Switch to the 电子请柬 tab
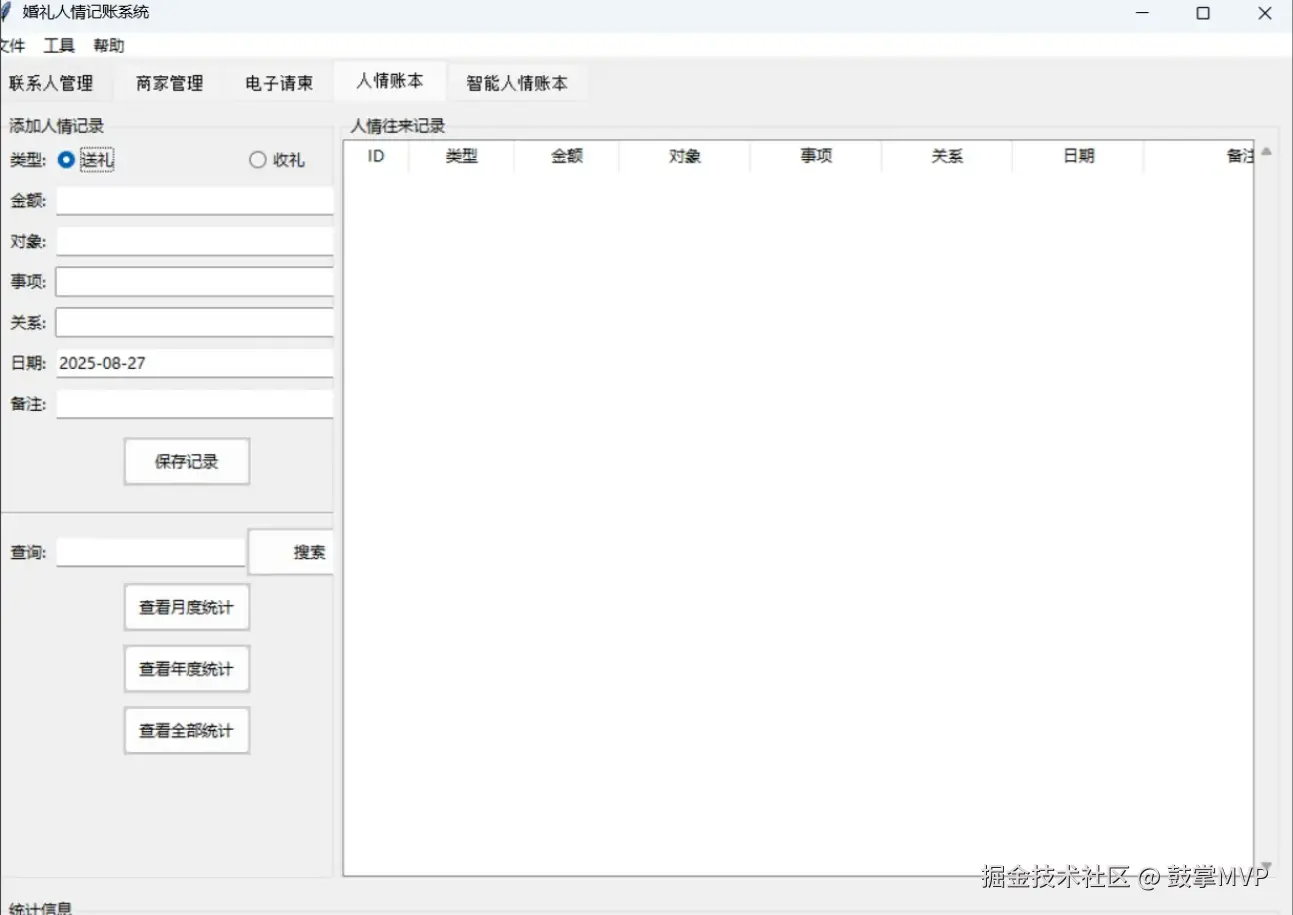 [279, 82]
